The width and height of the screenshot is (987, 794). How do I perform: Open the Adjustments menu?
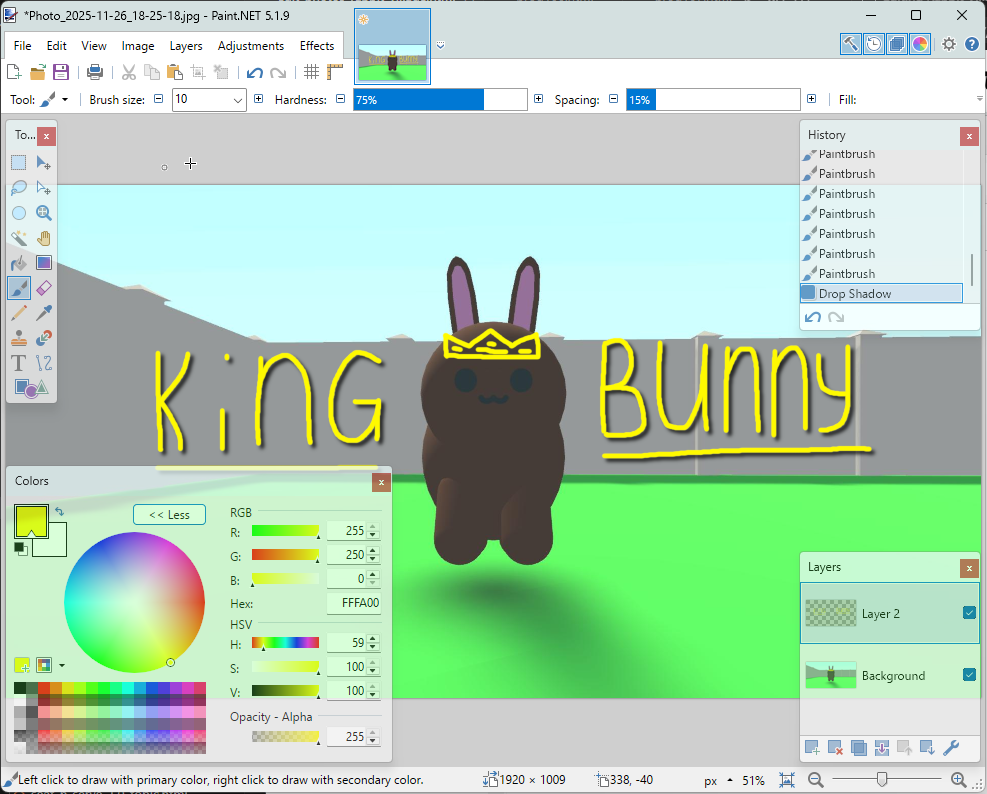click(250, 46)
